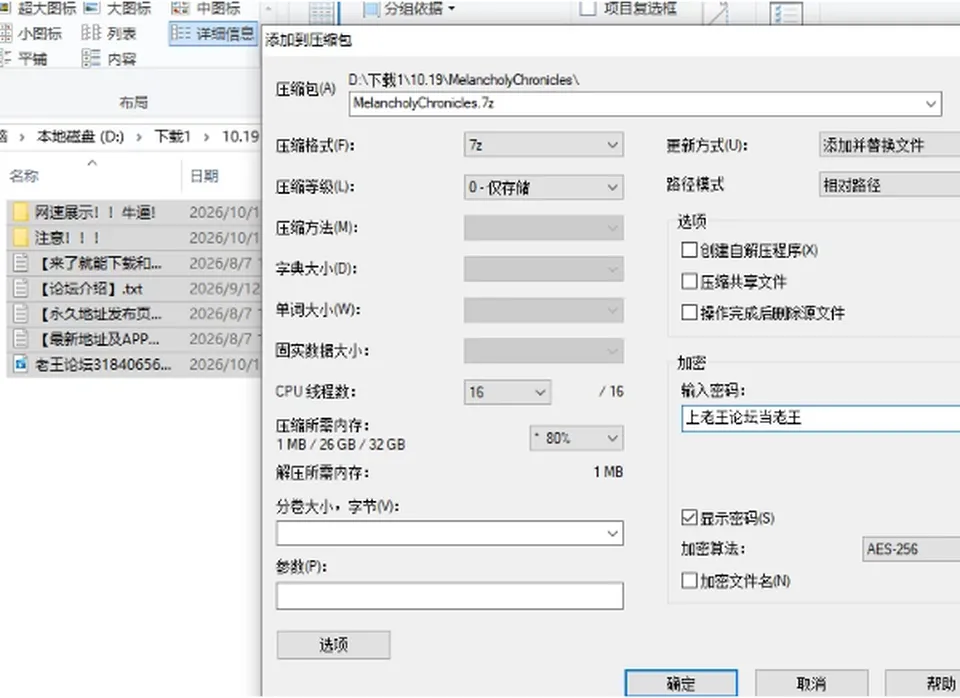
Task: Click the 选项 button below 参数
Action: (334, 645)
